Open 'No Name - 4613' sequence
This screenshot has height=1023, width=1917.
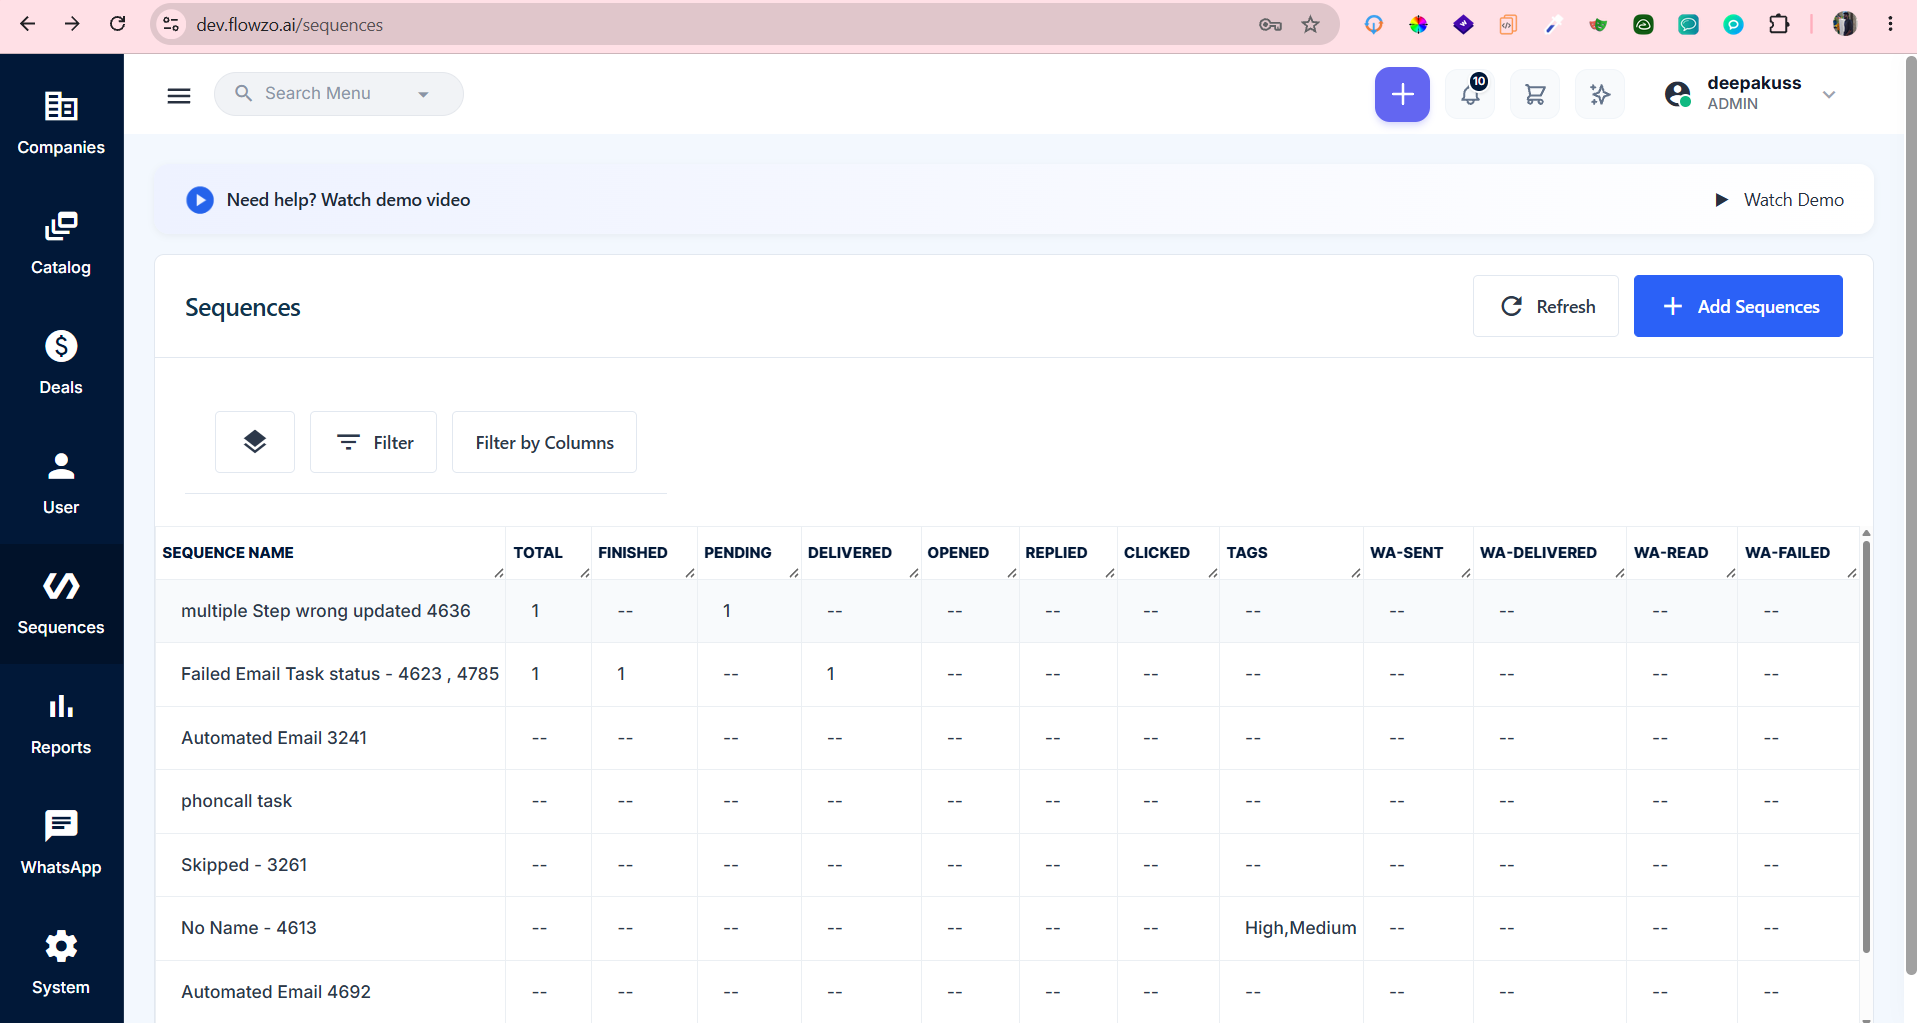[248, 928]
